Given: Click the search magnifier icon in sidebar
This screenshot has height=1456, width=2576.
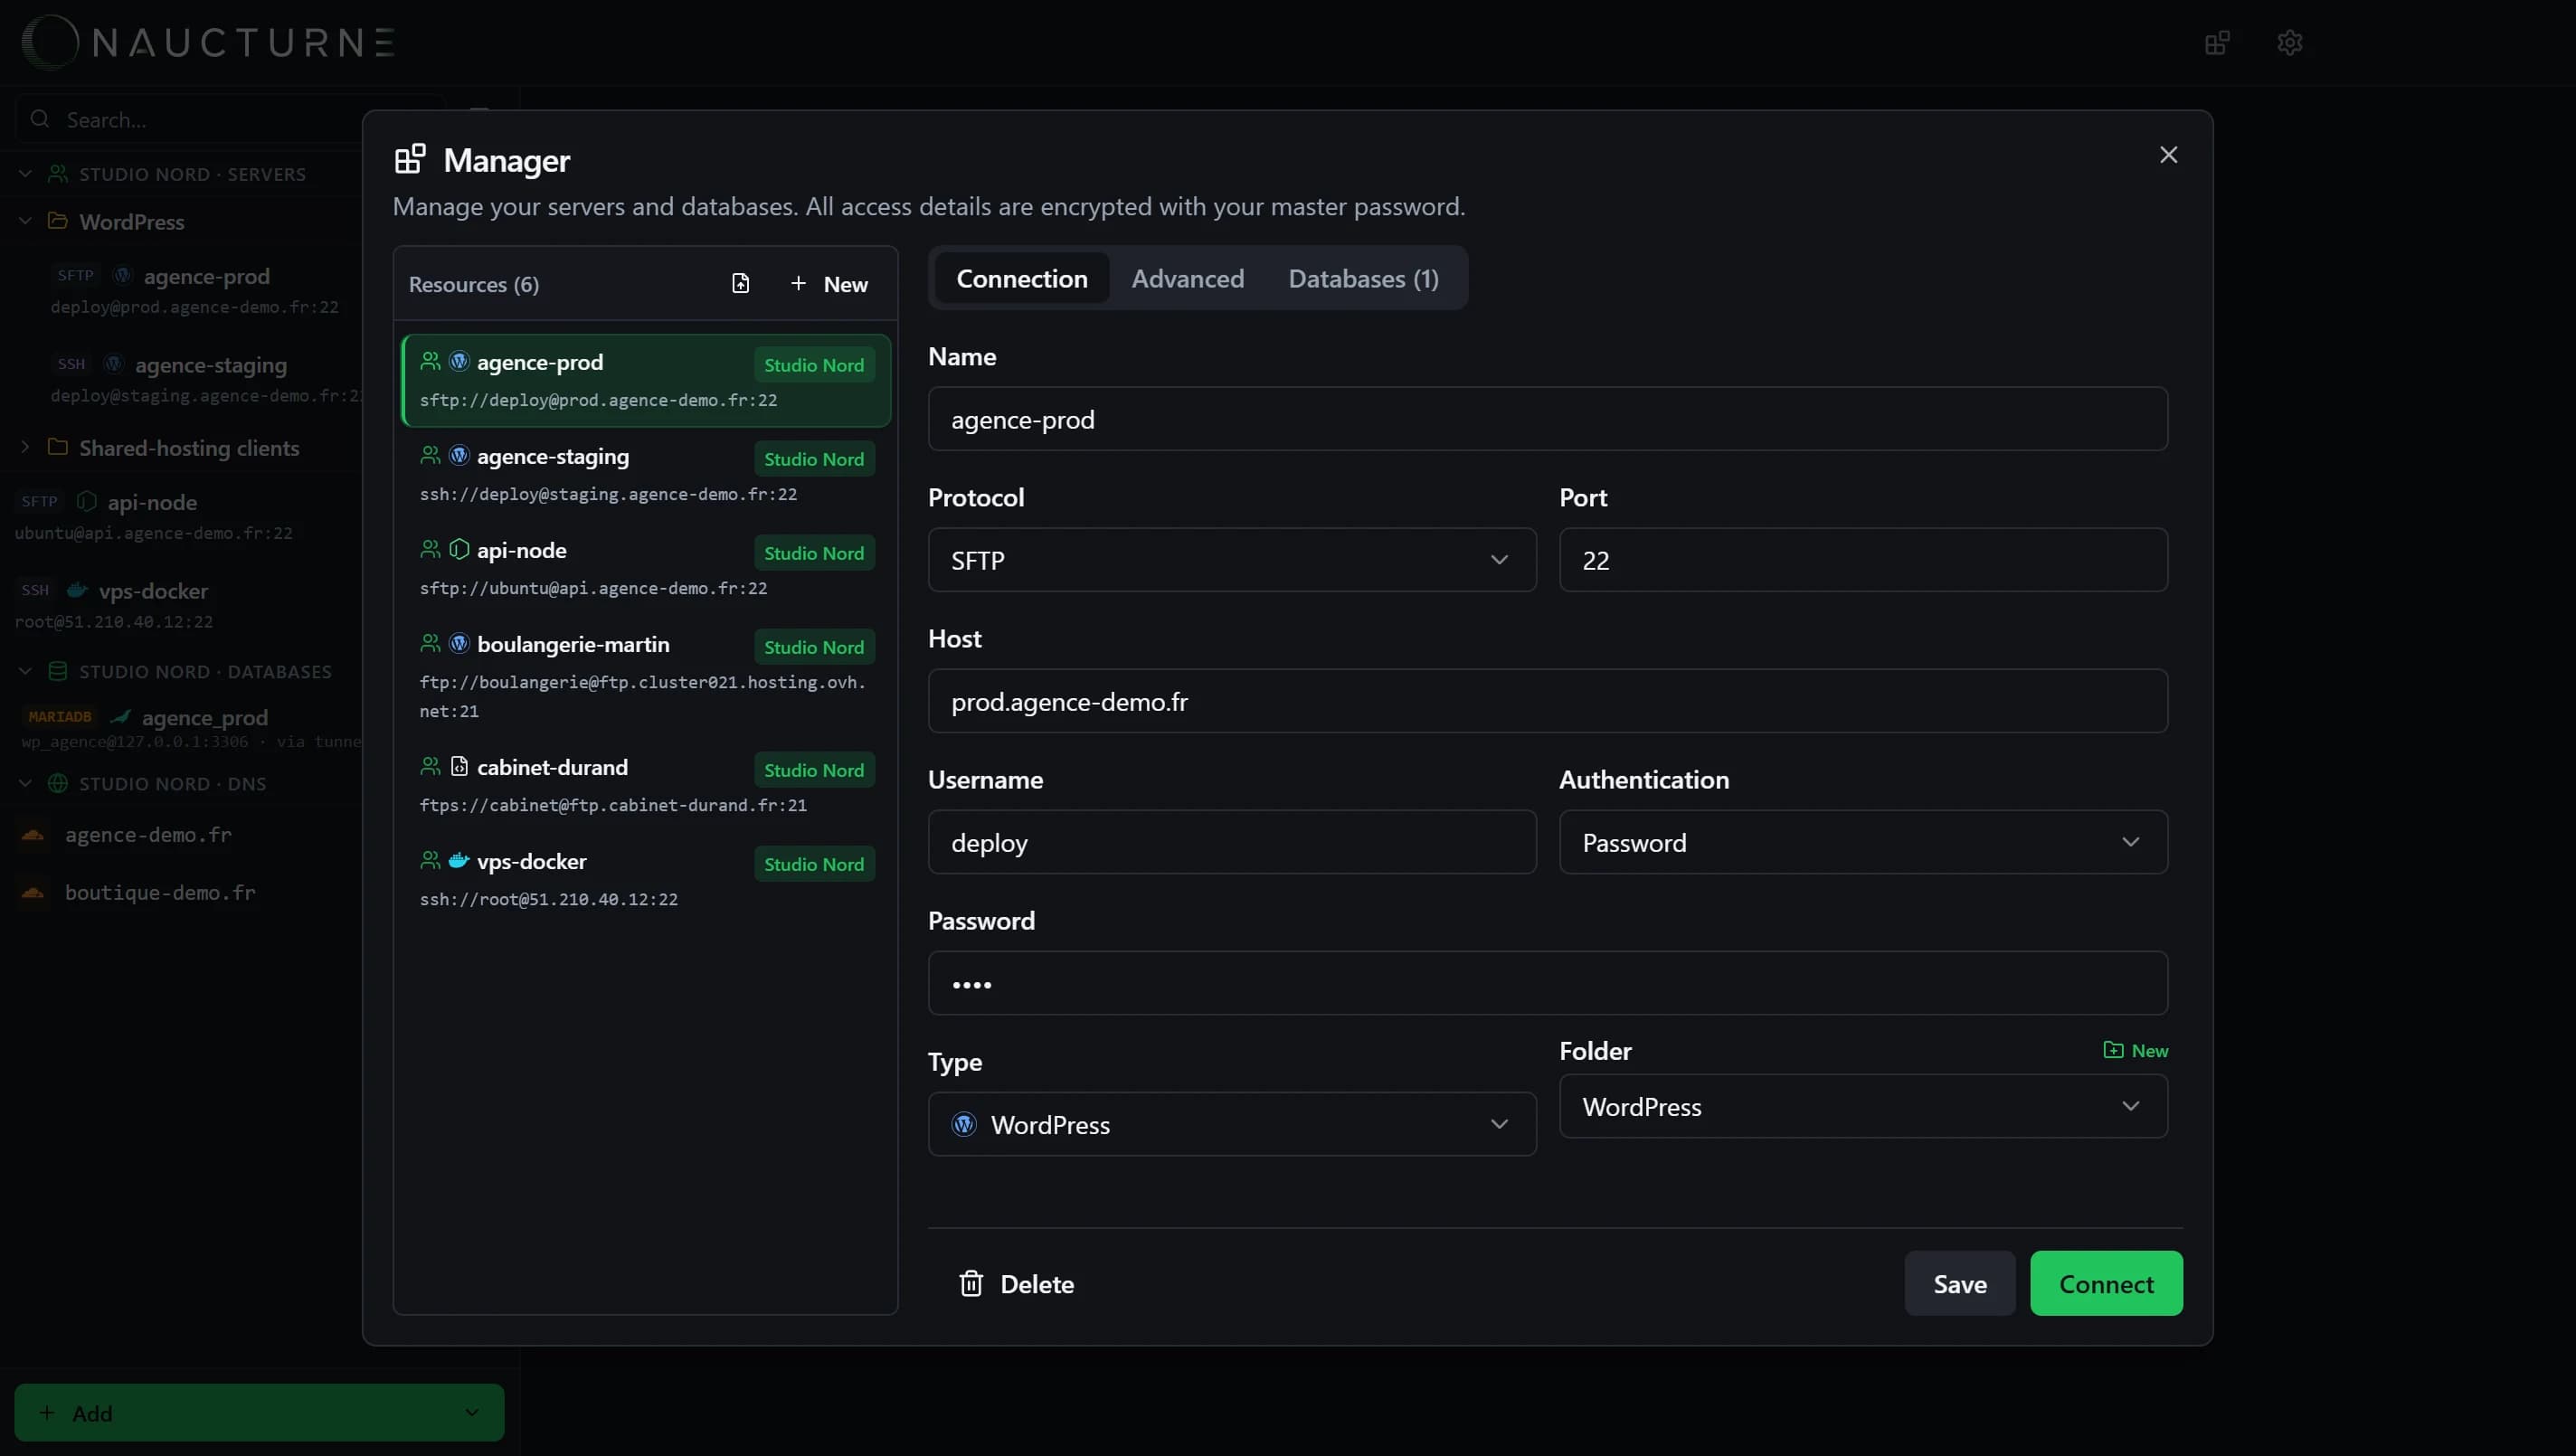Looking at the screenshot, I should (40, 119).
